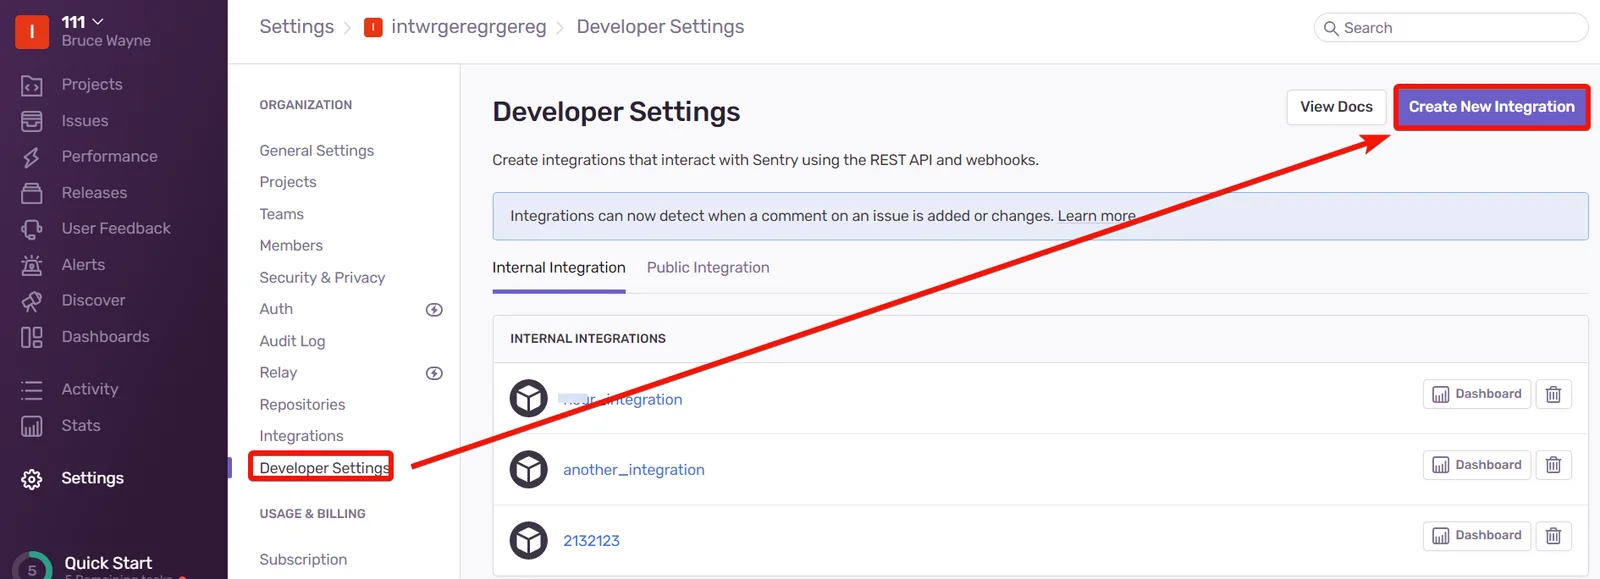Click the Discover telescope icon
The height and width of the screenshot is (579, 1600).
pyautogui.click(x=32, y=301)
